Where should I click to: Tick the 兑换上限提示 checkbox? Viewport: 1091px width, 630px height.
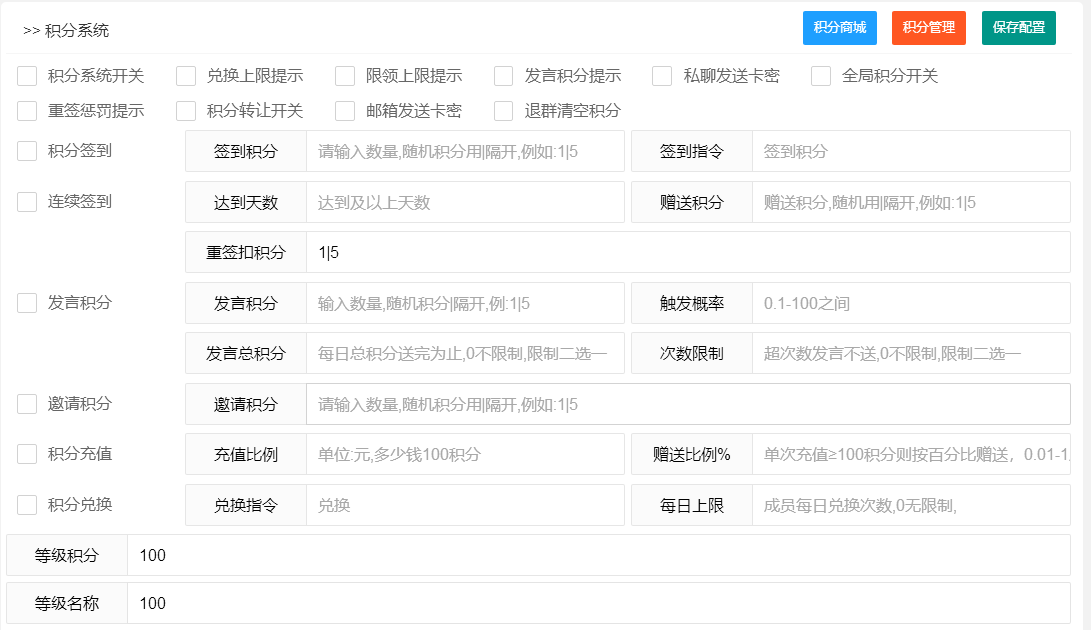(x=186, y=76)
